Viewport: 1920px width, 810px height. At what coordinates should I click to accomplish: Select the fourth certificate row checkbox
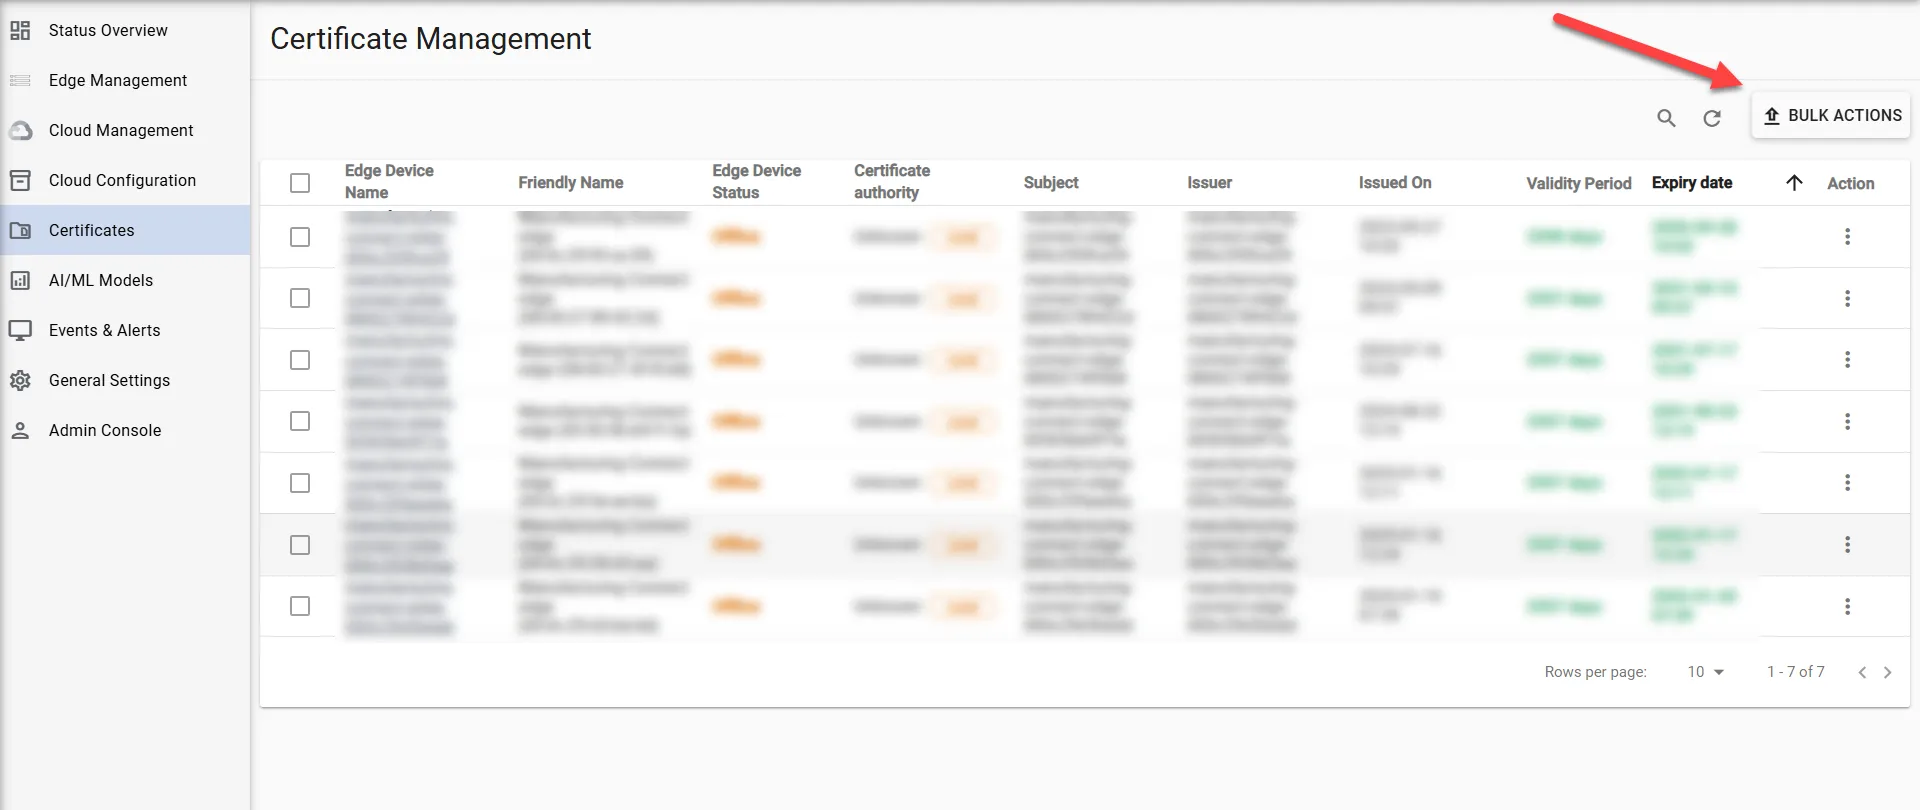tap(300, 421)
